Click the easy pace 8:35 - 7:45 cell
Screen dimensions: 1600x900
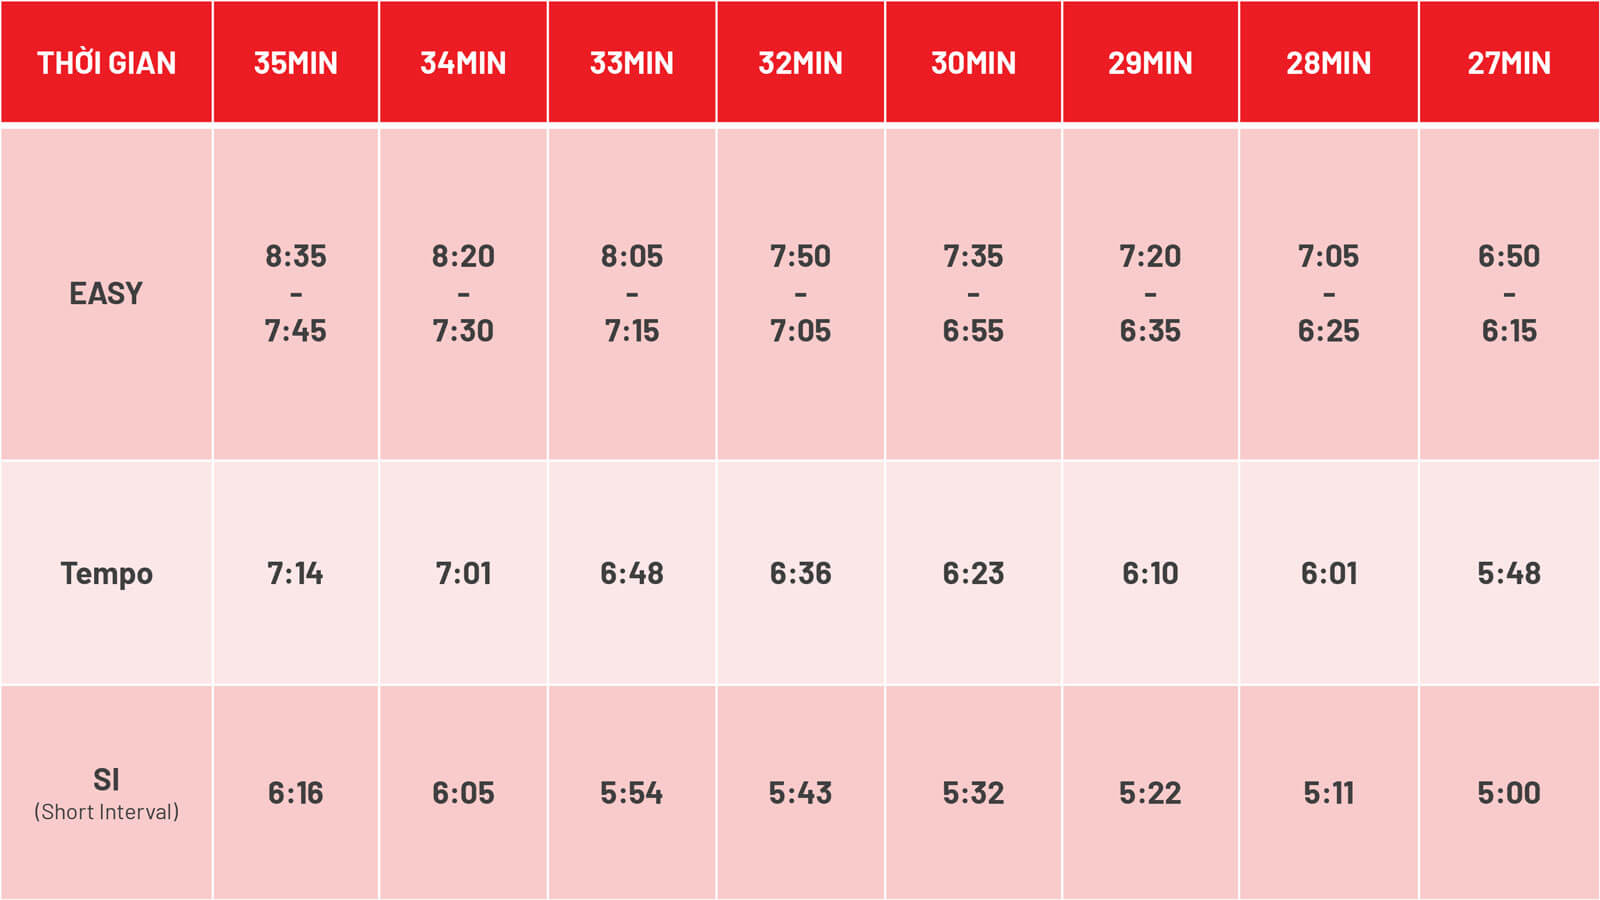296,293
